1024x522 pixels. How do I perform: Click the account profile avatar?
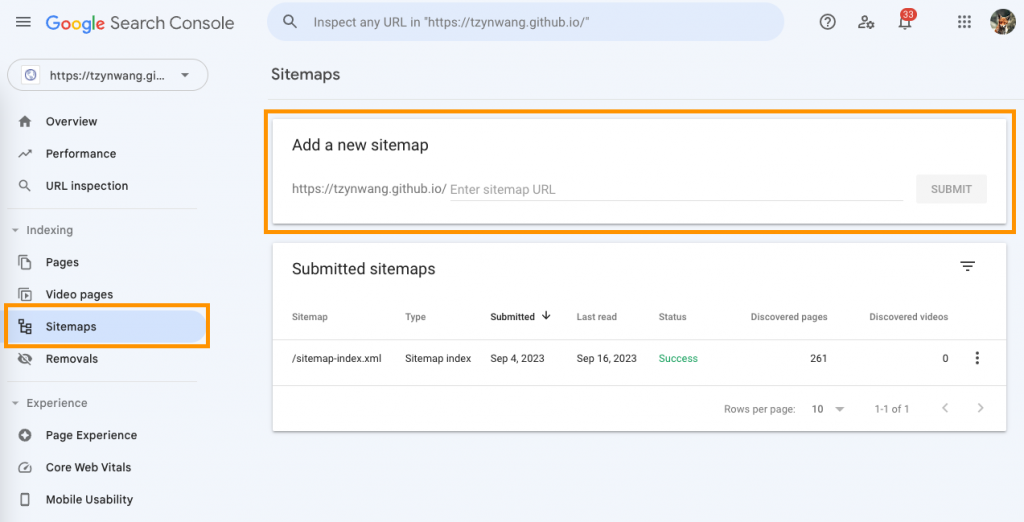pyautogui.click(x=1002, y=22)
